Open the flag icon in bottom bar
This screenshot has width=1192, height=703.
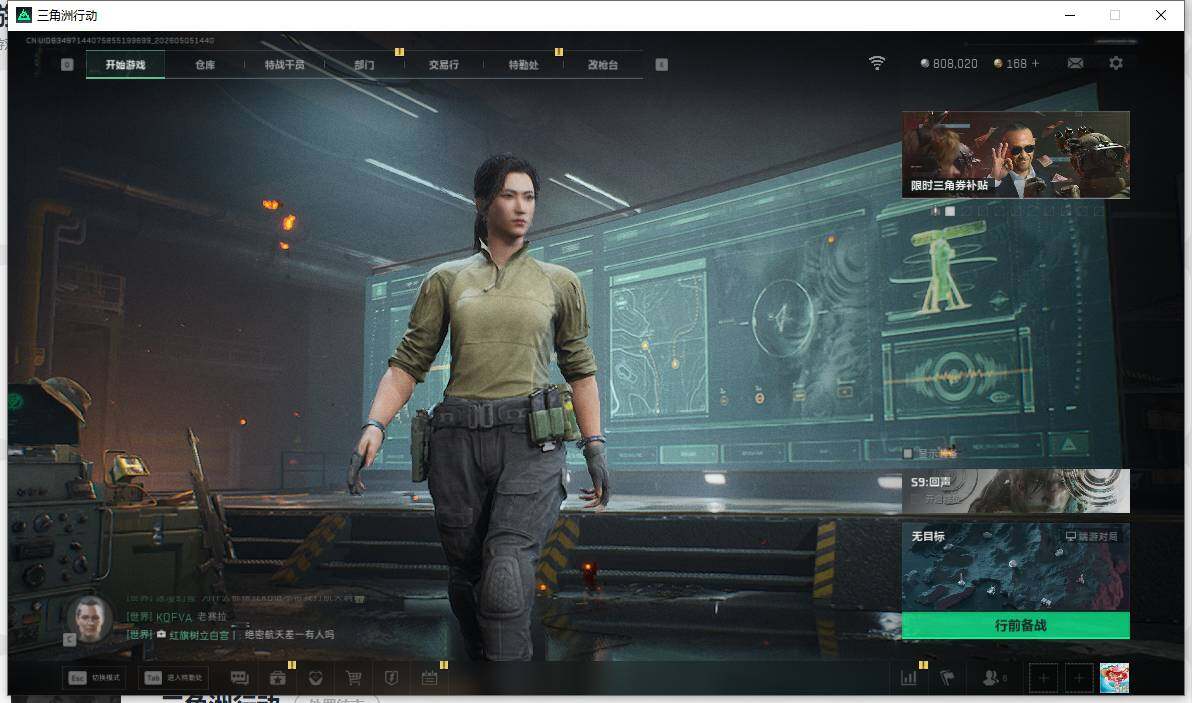(947, 678)
